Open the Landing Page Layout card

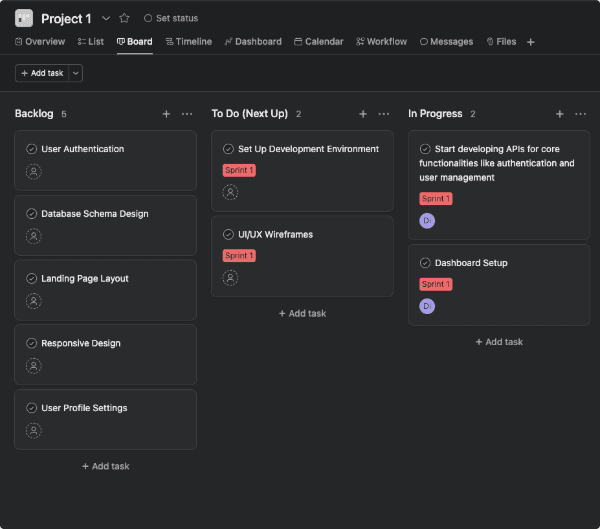[x=106, y=290]
